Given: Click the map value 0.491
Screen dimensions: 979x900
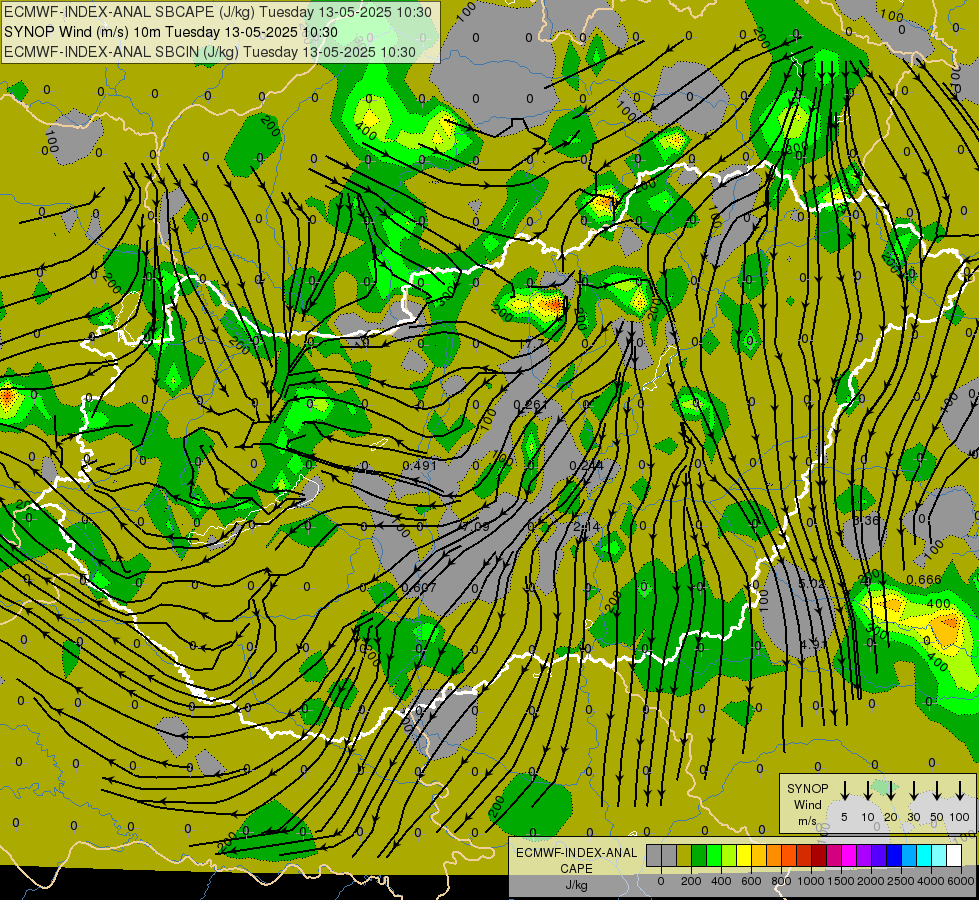Looking at the screenshot, I should [420, 465].
